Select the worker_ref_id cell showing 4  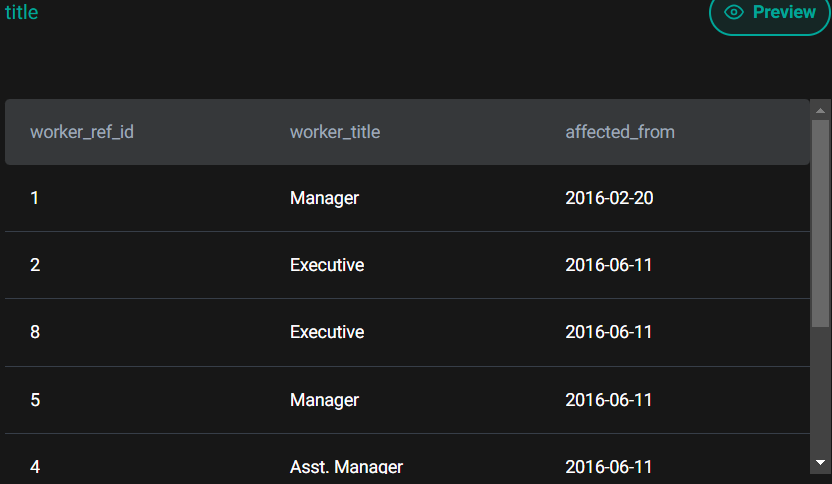click(x=35, y=467)
